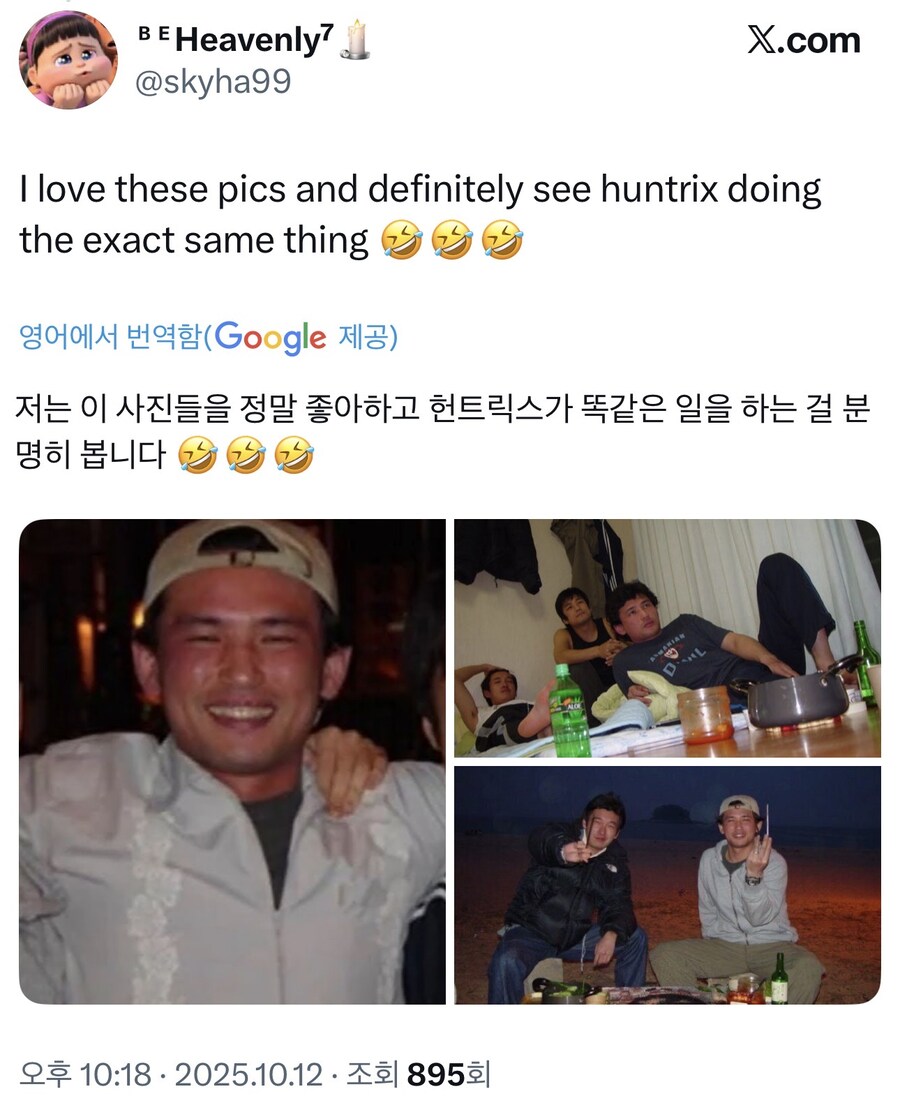Open the night beach photo
Screen dimensions: 900x1096
[x=667, y=885]
